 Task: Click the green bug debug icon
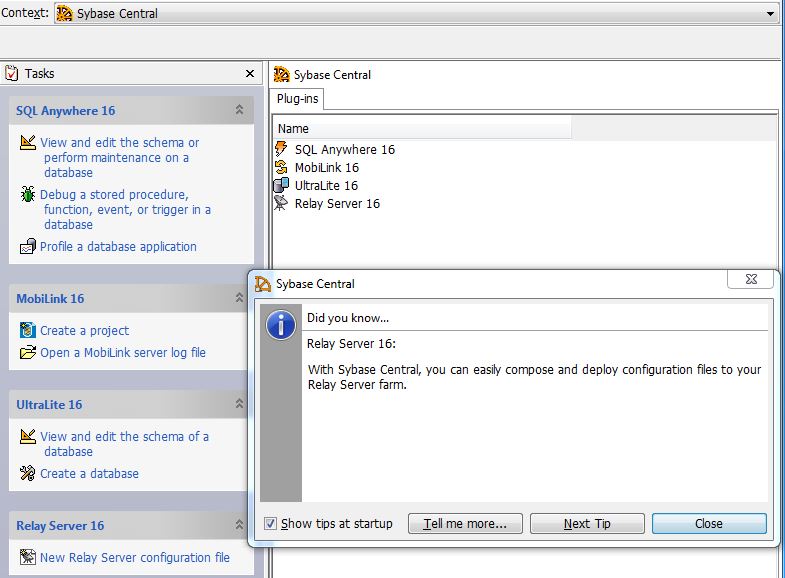pyautogui.click(x=28, y=194)
